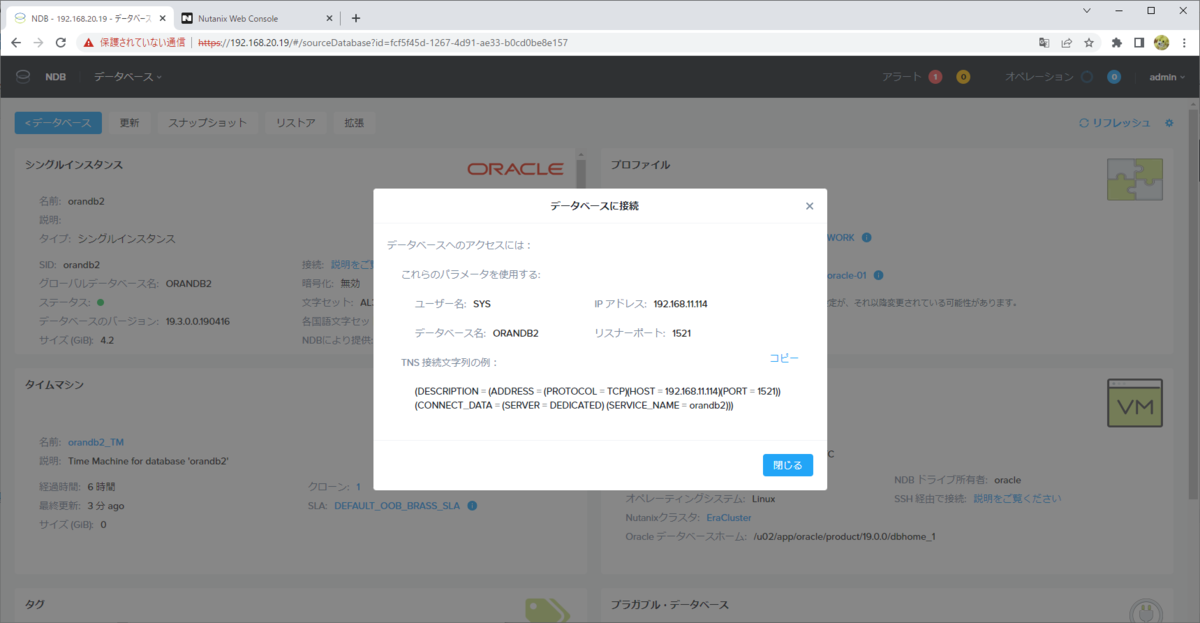The image size is (1200, 623).
Task: Open a new browser tab
Action: click(356, 18)
